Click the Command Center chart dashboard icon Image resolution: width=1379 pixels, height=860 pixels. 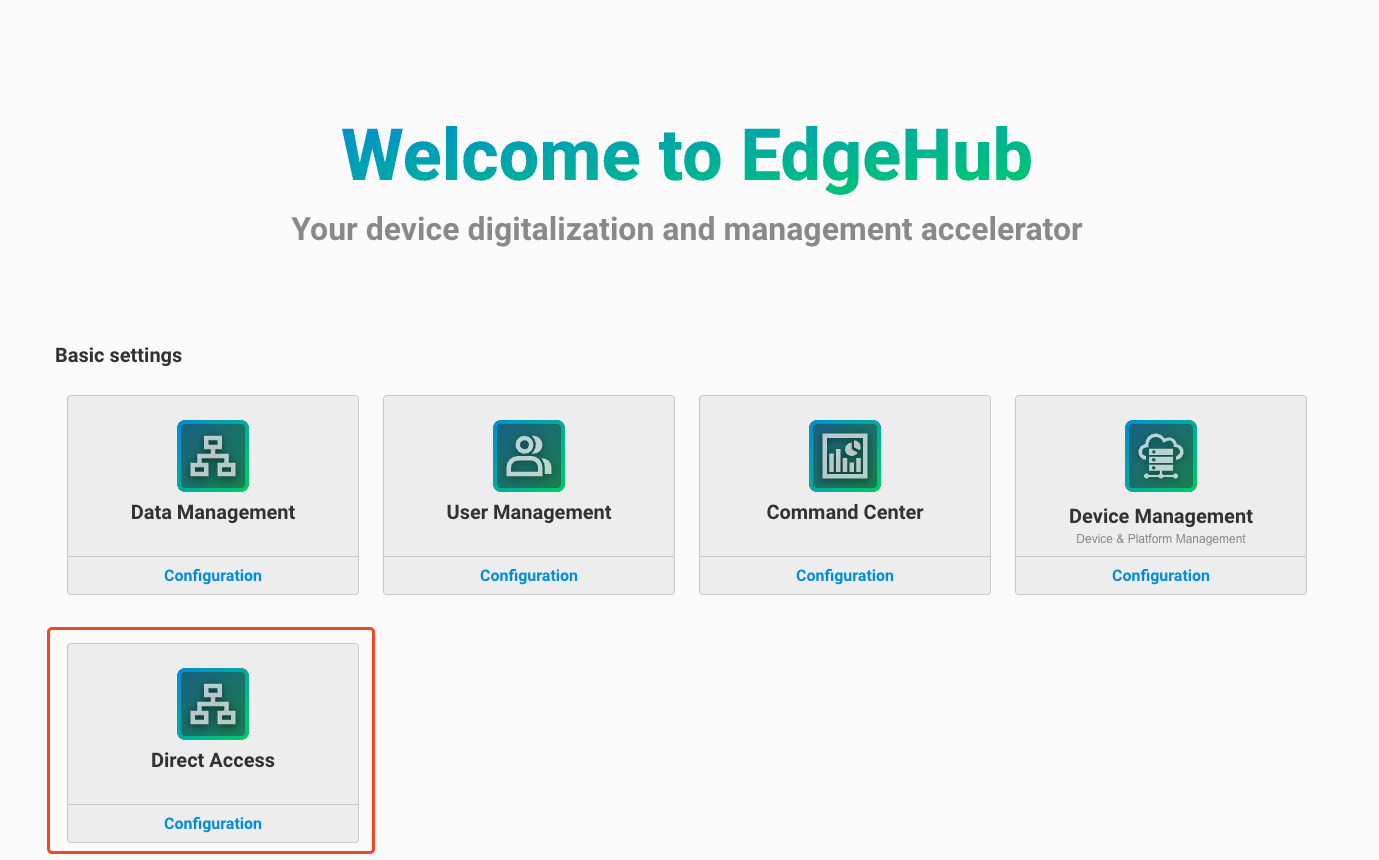click(845, 456)
